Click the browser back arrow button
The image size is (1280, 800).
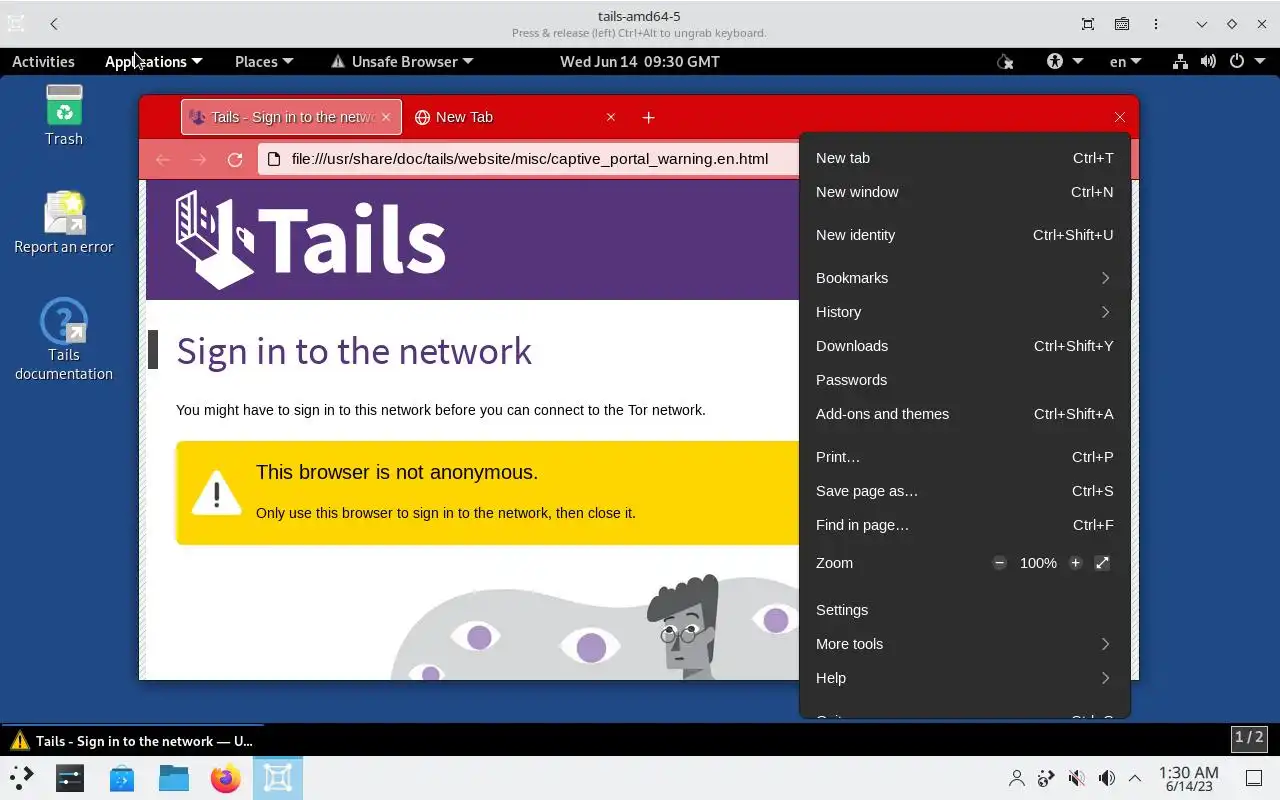163,160
